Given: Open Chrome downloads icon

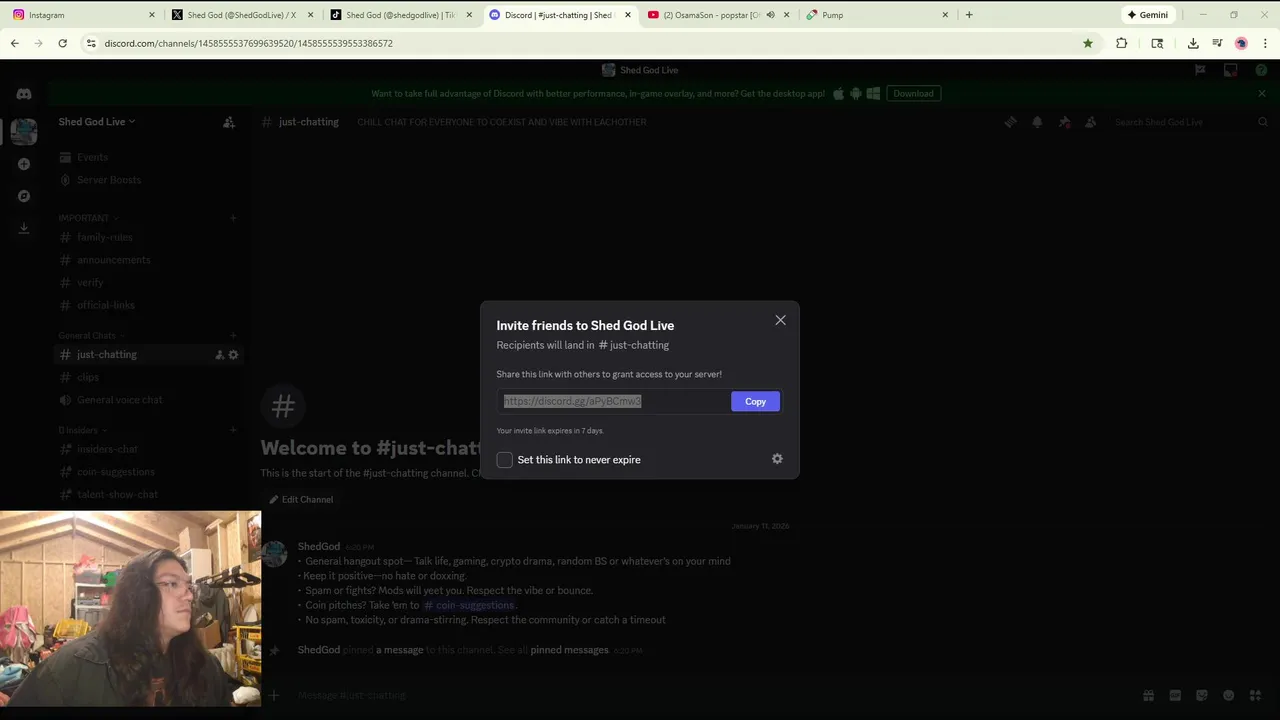Looking at the screenshot, I should 1193,43.
